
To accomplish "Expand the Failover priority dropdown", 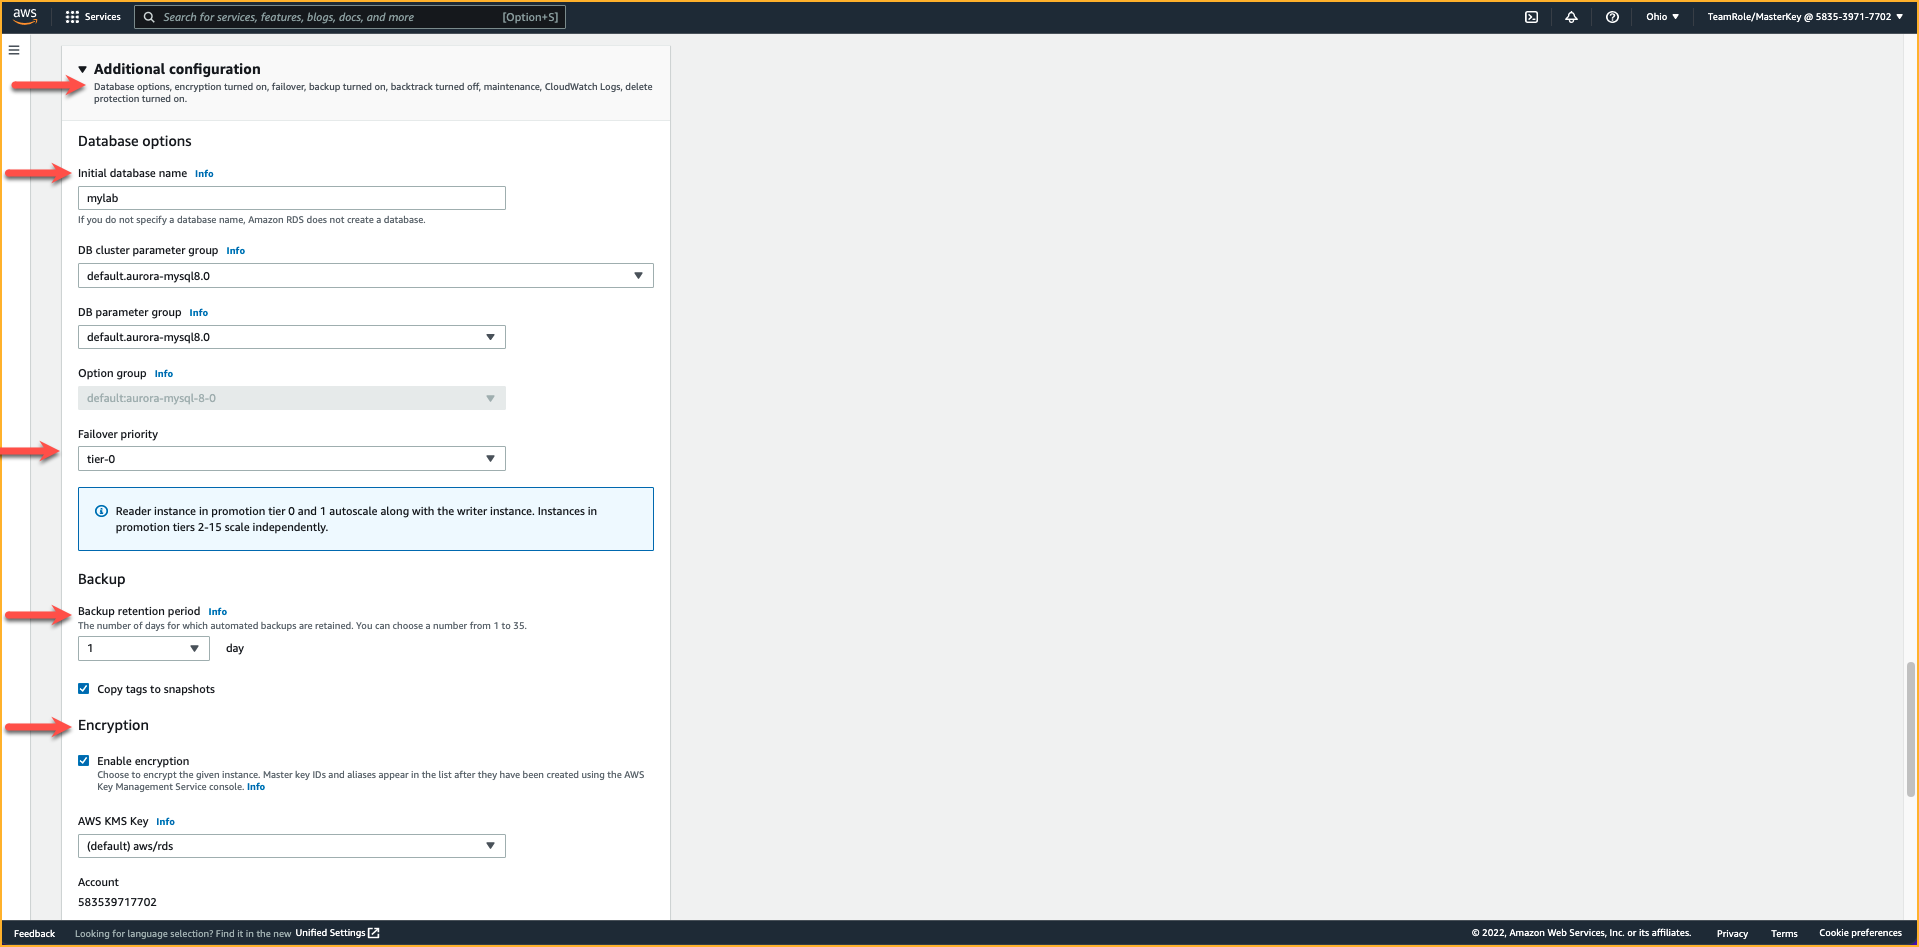I will pyautogui.click(x=291, y=459).
